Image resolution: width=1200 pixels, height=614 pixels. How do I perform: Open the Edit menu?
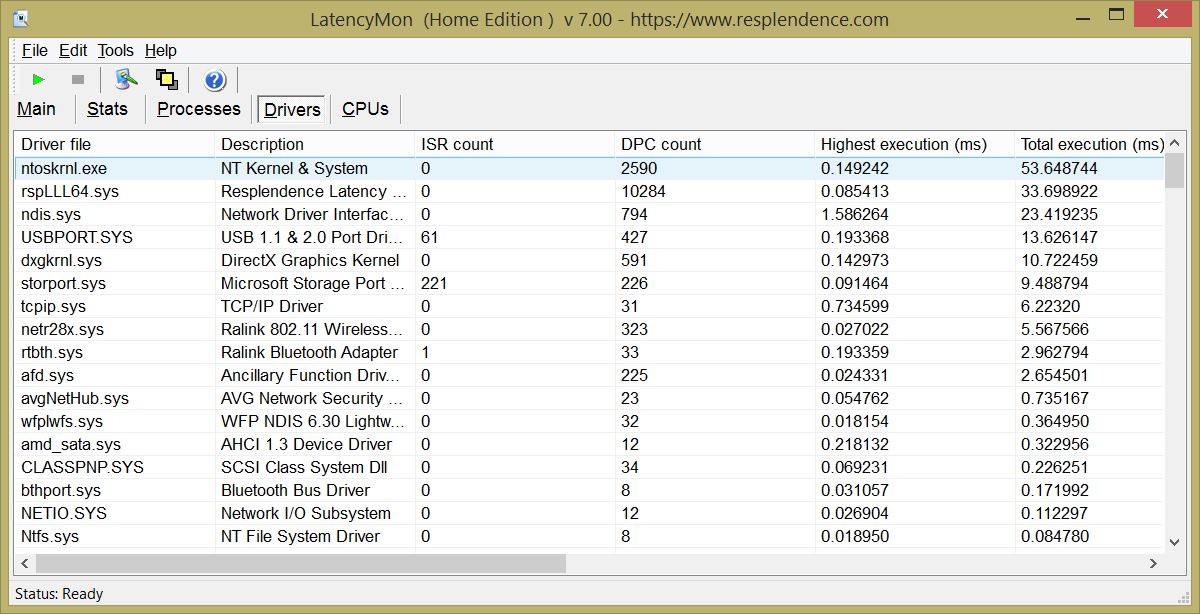click(x=73, y=50)
